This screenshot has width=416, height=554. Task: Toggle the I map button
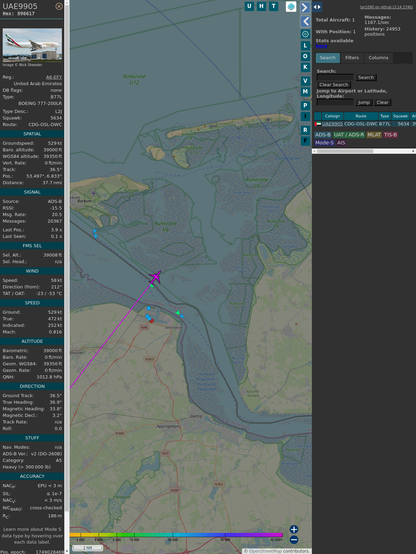pos(305,116)
